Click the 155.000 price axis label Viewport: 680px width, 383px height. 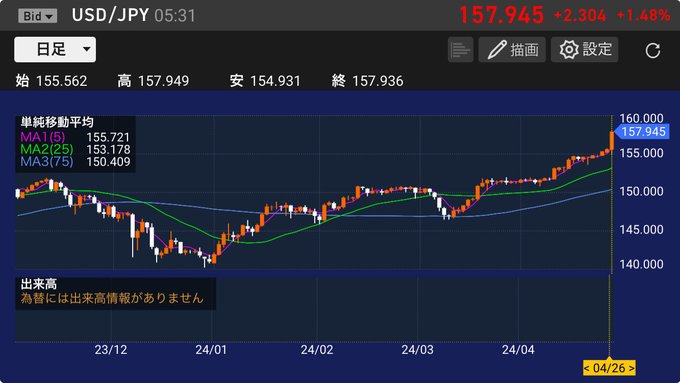coord(641,153)
